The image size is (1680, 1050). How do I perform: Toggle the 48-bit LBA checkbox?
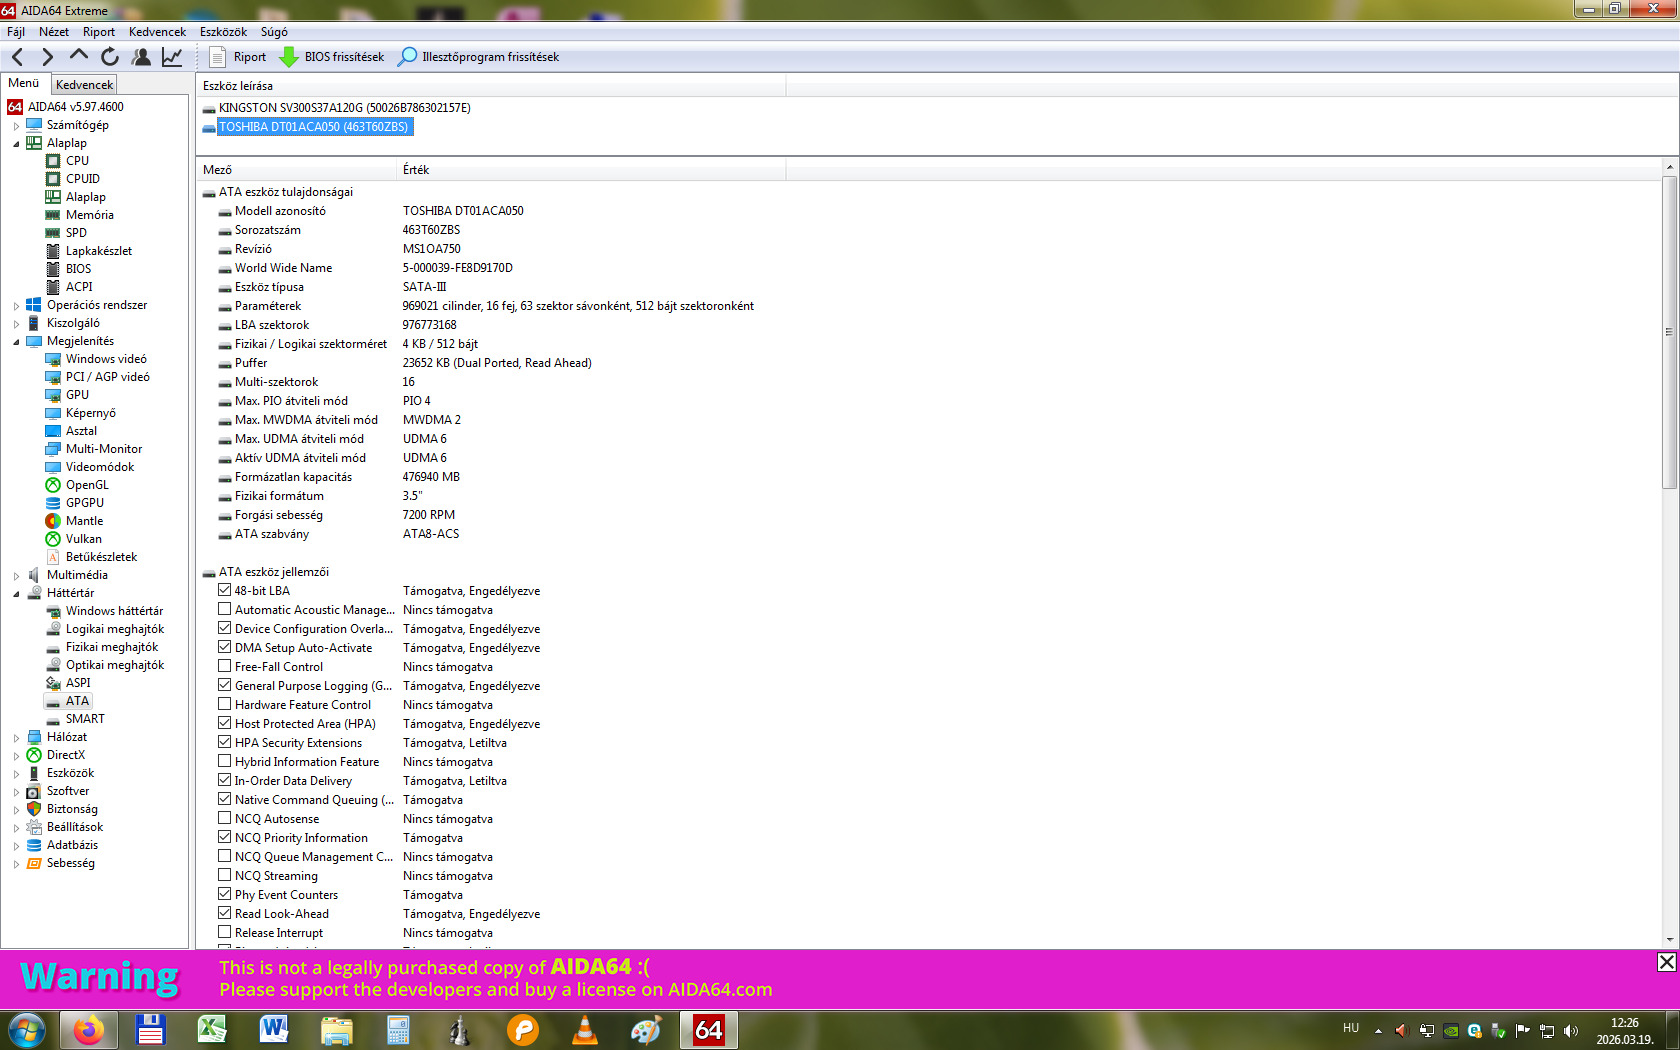tap(225, 590)
